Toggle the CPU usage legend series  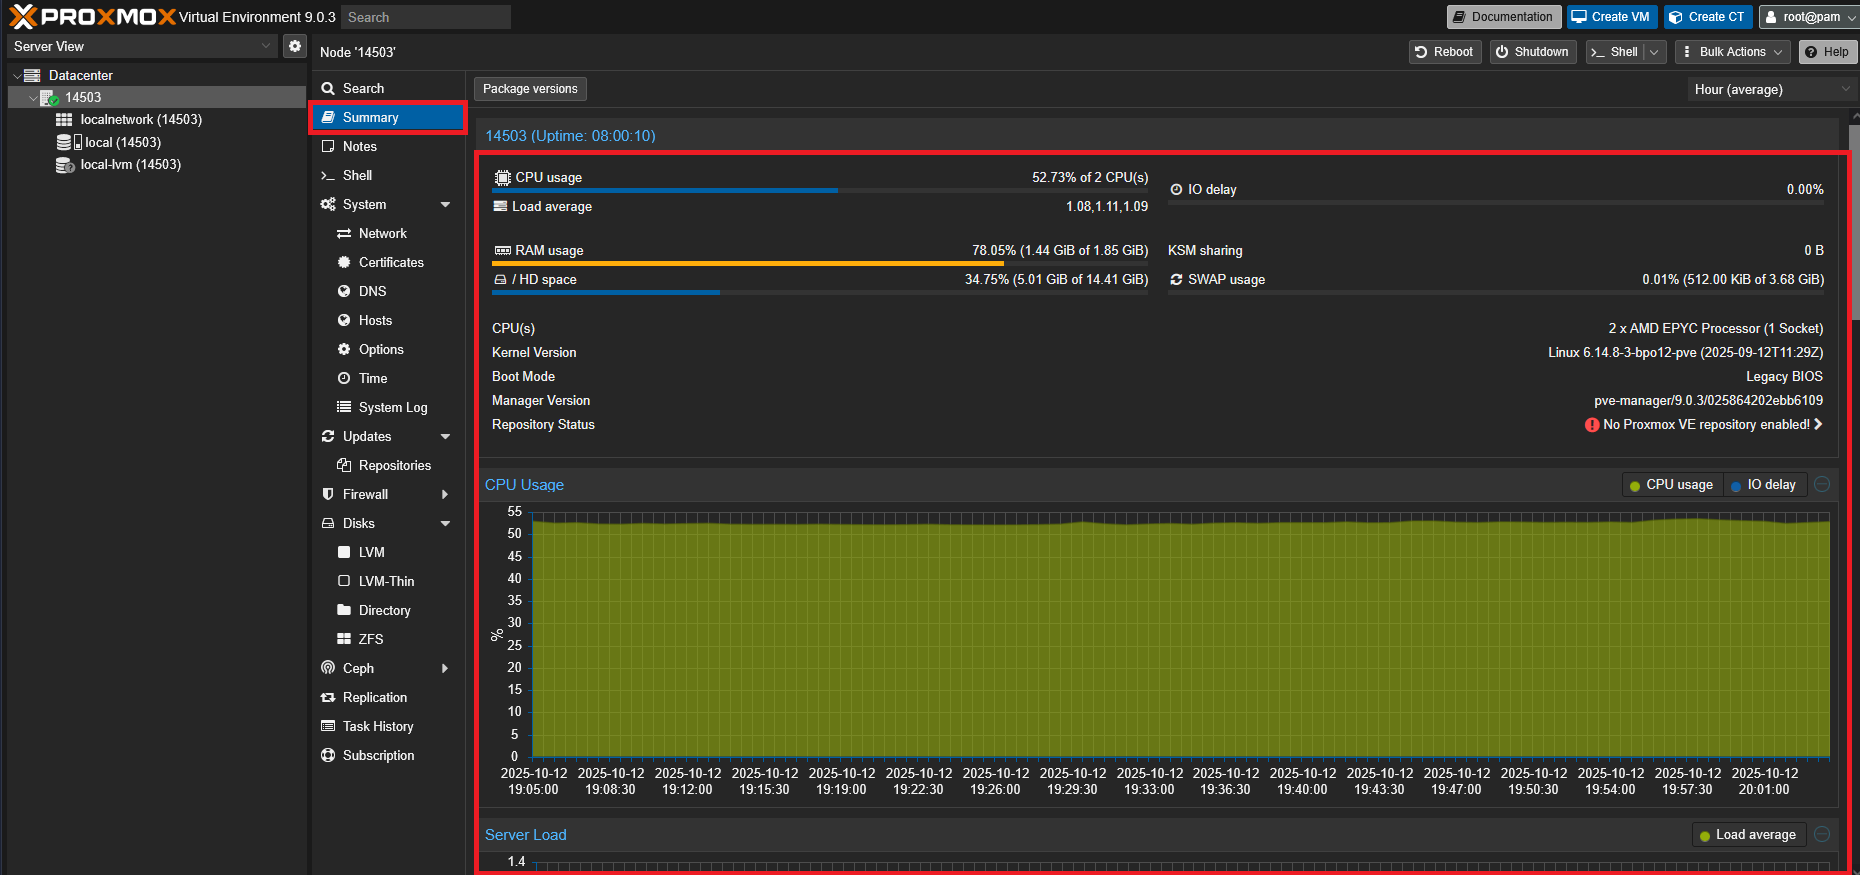tap(1671, 485)
